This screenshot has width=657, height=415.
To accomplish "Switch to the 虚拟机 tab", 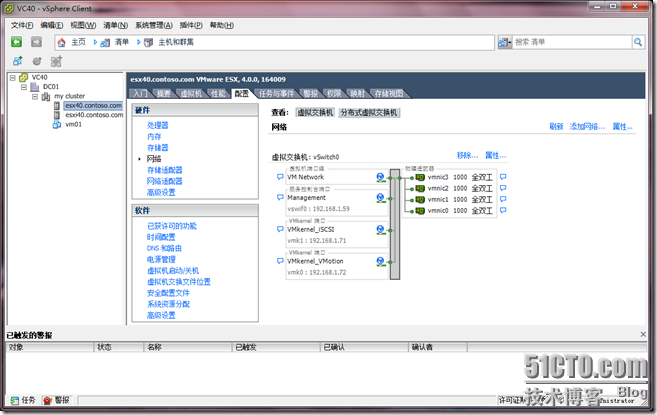I will [191, 93].
